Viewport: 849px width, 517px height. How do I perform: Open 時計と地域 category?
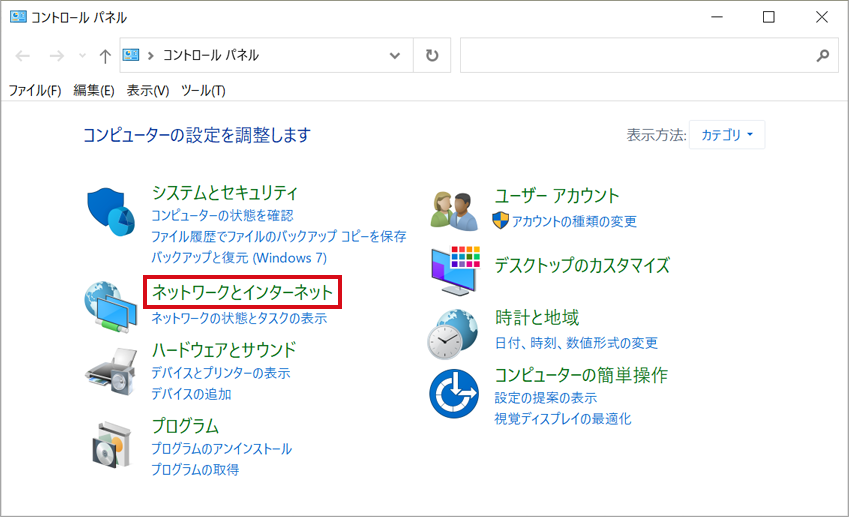click(537, 318)
